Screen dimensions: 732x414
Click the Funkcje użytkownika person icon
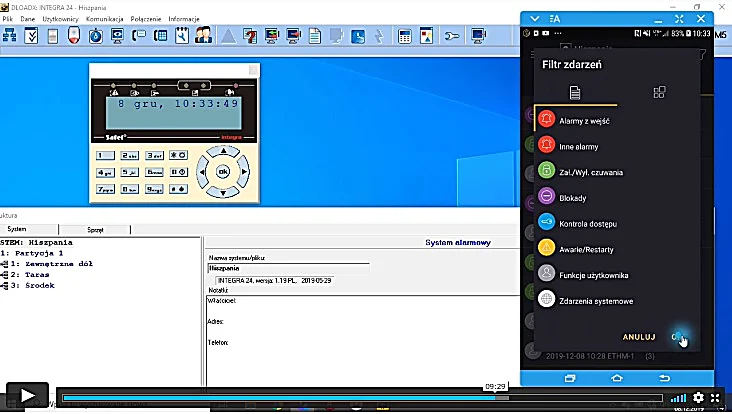[x=546, y=273]
